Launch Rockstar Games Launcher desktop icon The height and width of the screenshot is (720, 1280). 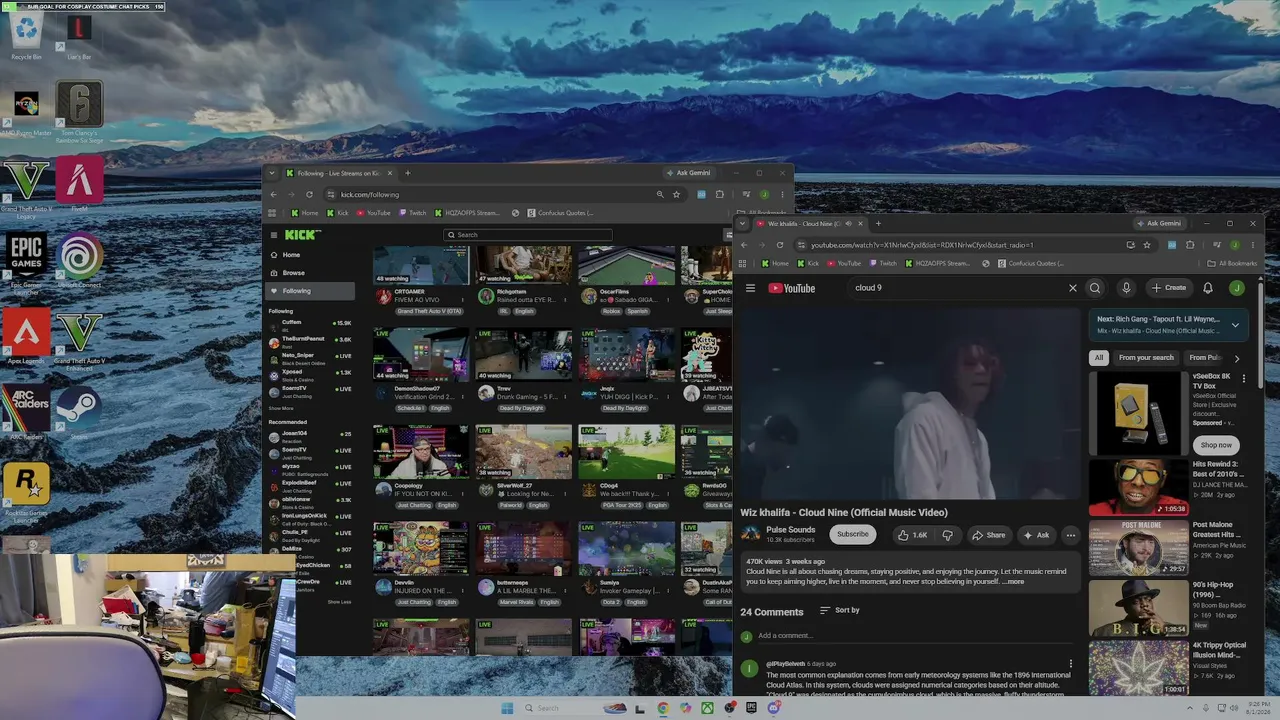point(26,490)
